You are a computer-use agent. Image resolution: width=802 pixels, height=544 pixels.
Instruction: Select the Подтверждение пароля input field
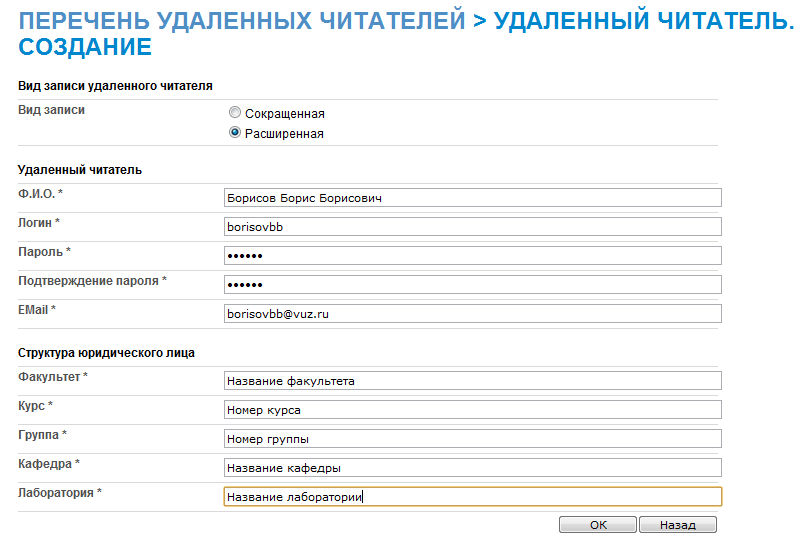[x=473, y=285]
